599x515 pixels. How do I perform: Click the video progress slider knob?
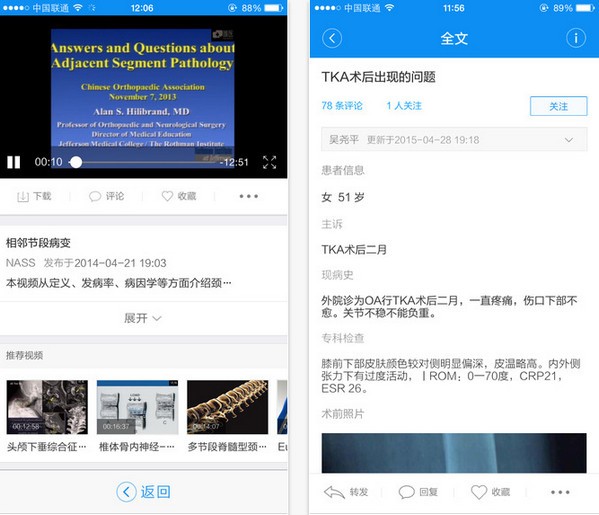76,162
